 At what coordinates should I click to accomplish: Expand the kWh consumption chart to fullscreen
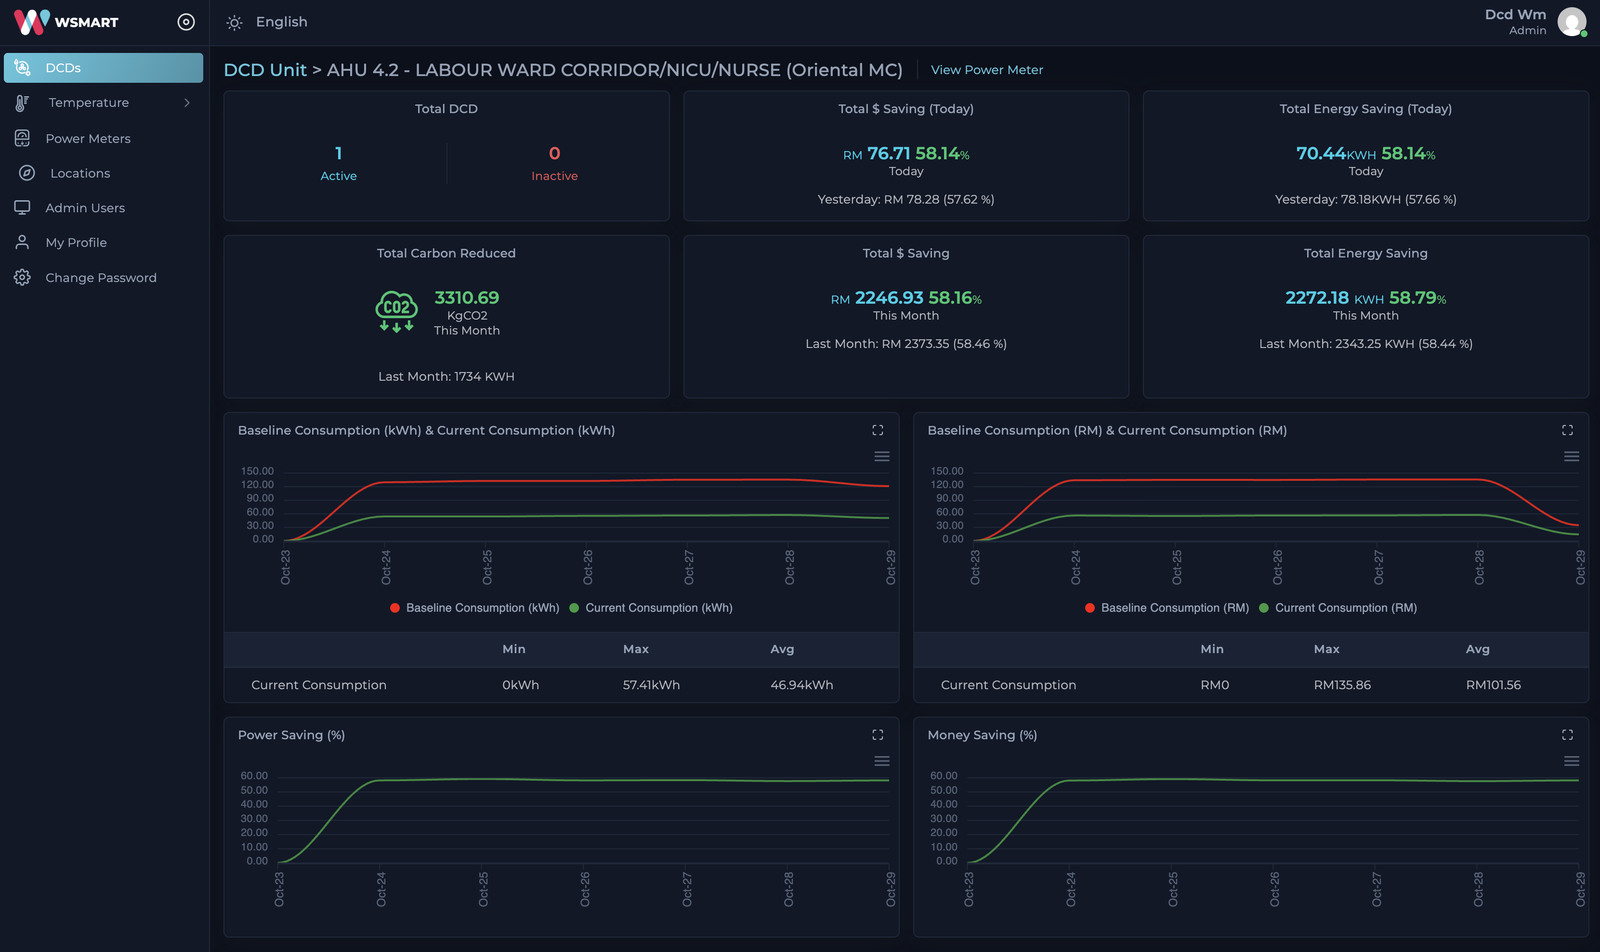(878, 430)
